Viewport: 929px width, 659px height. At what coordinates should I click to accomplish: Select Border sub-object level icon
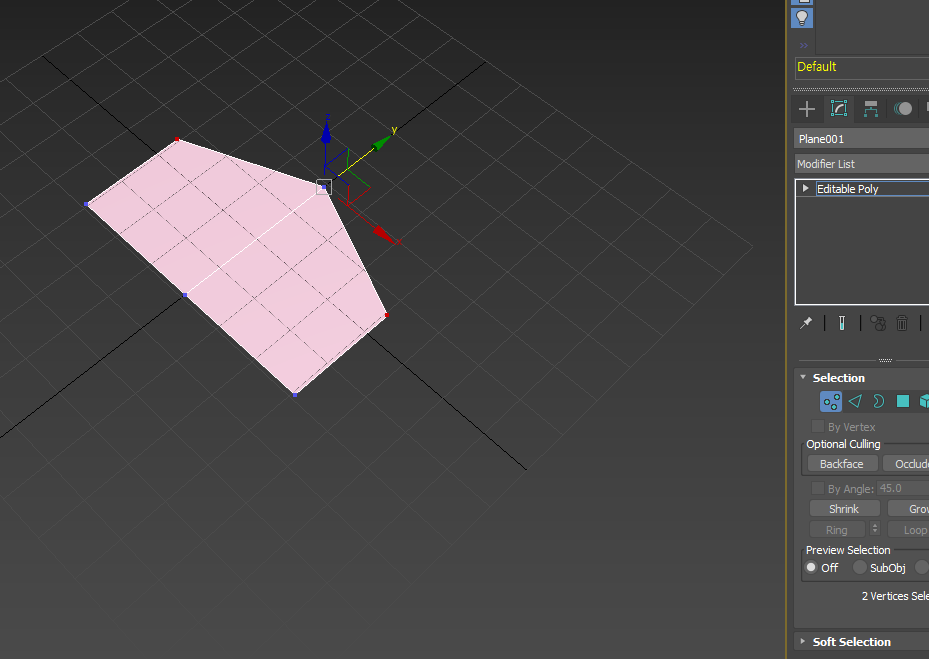click(x=879, y=401)
